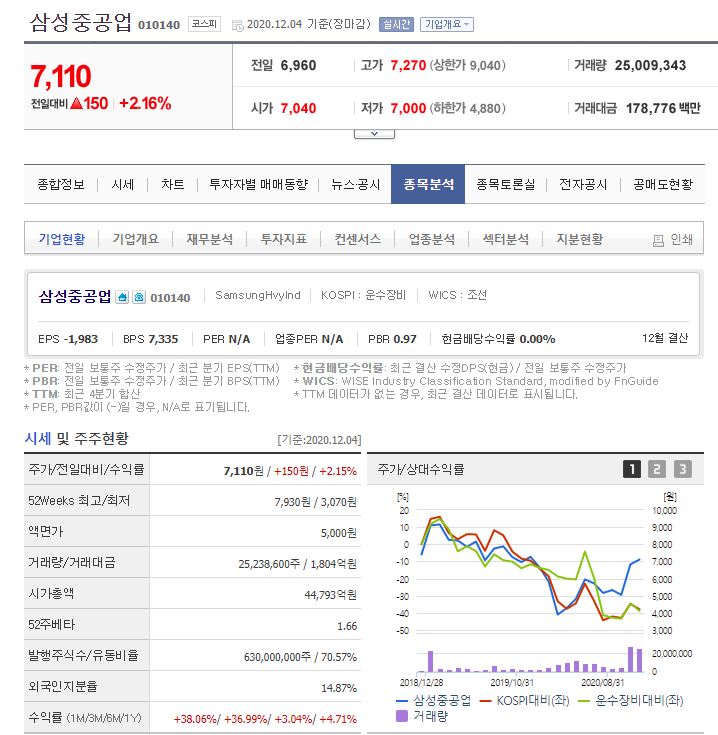Click the 주가/상대수익률 chart area
This screenshot has width=718, height=735.
536,591
